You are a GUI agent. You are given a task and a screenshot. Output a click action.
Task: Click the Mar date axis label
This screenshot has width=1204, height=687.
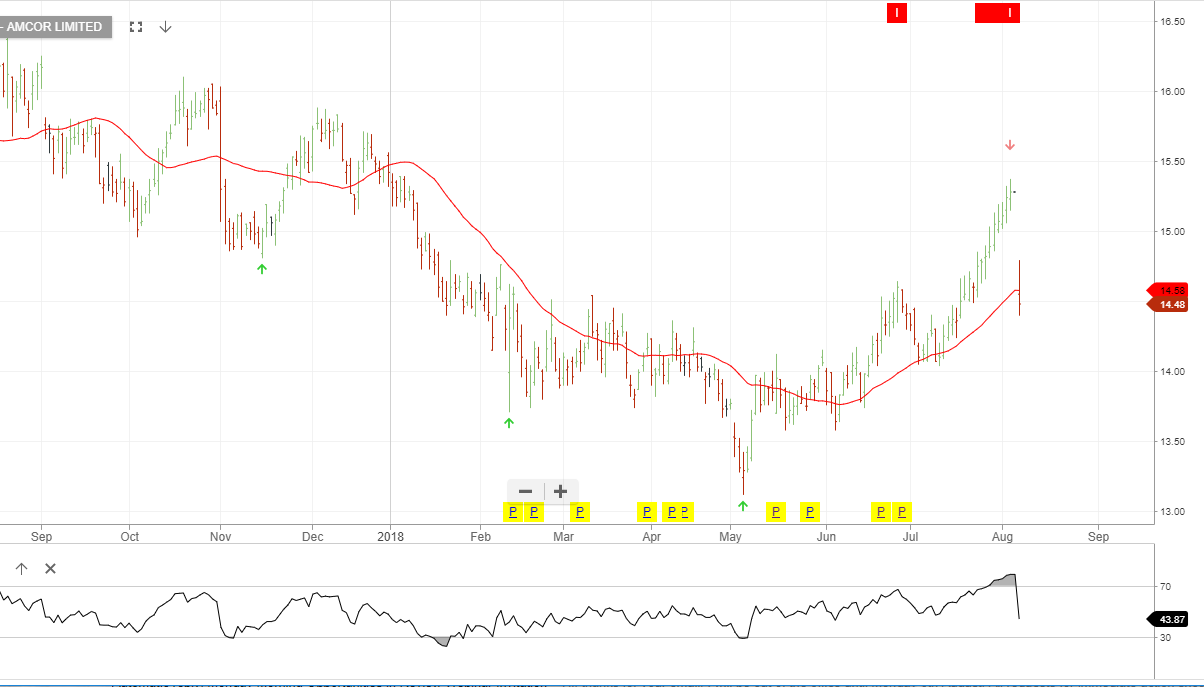click(x=564, y=536)
